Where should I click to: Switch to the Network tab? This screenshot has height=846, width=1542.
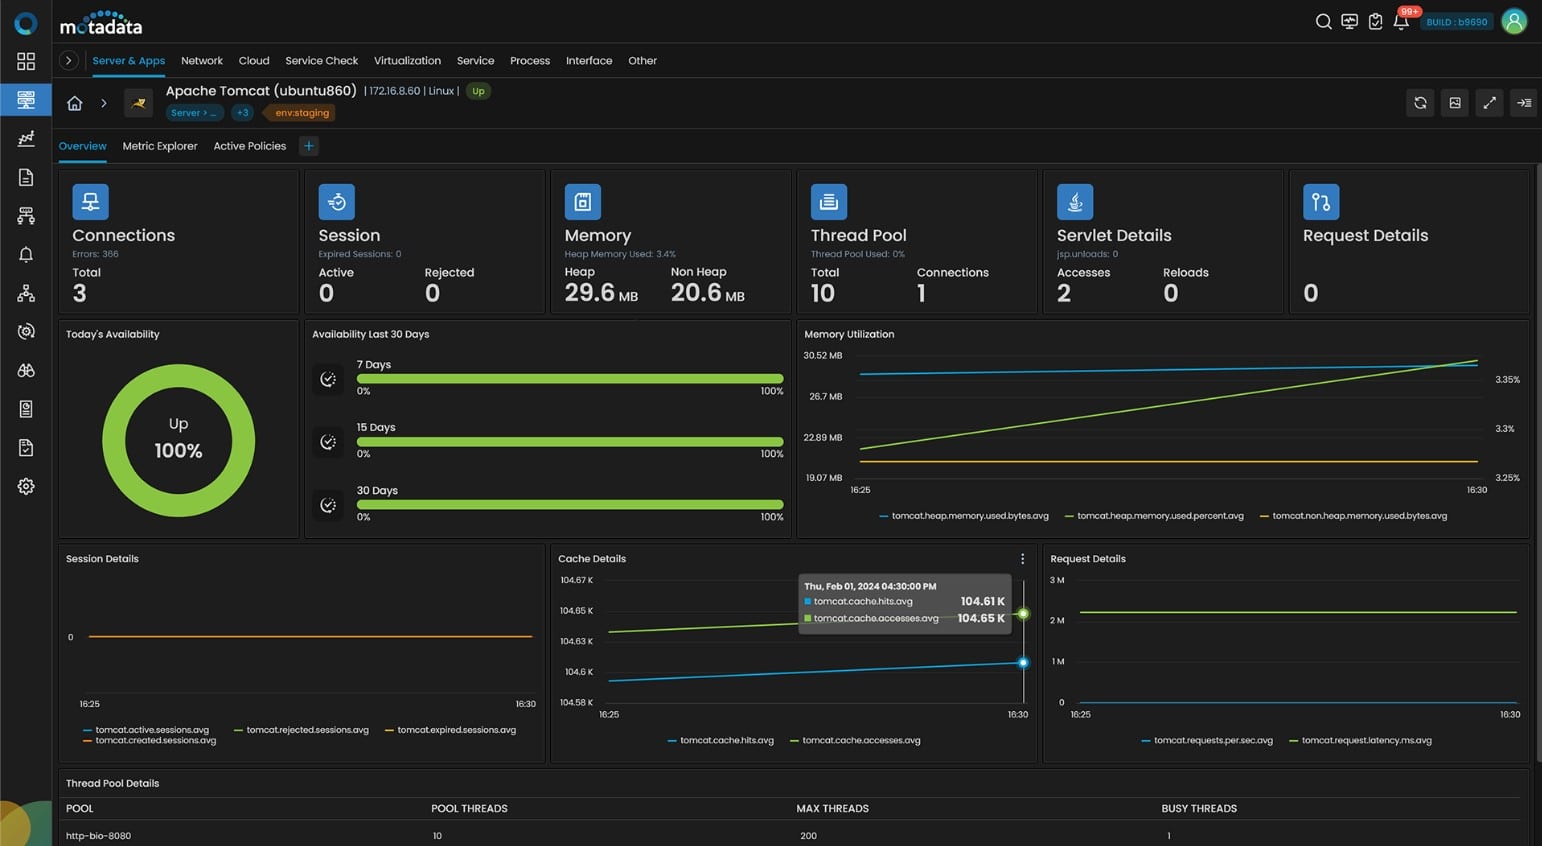pos(202,61)
